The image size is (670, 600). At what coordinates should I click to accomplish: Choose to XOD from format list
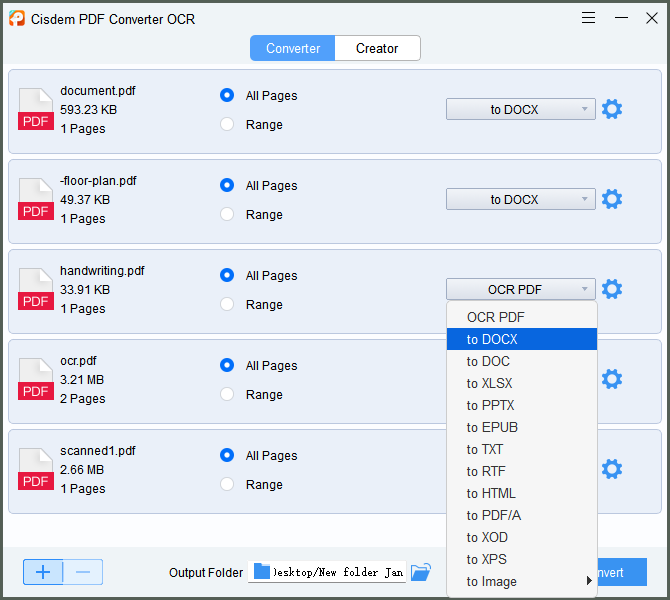tap(522, 537)
